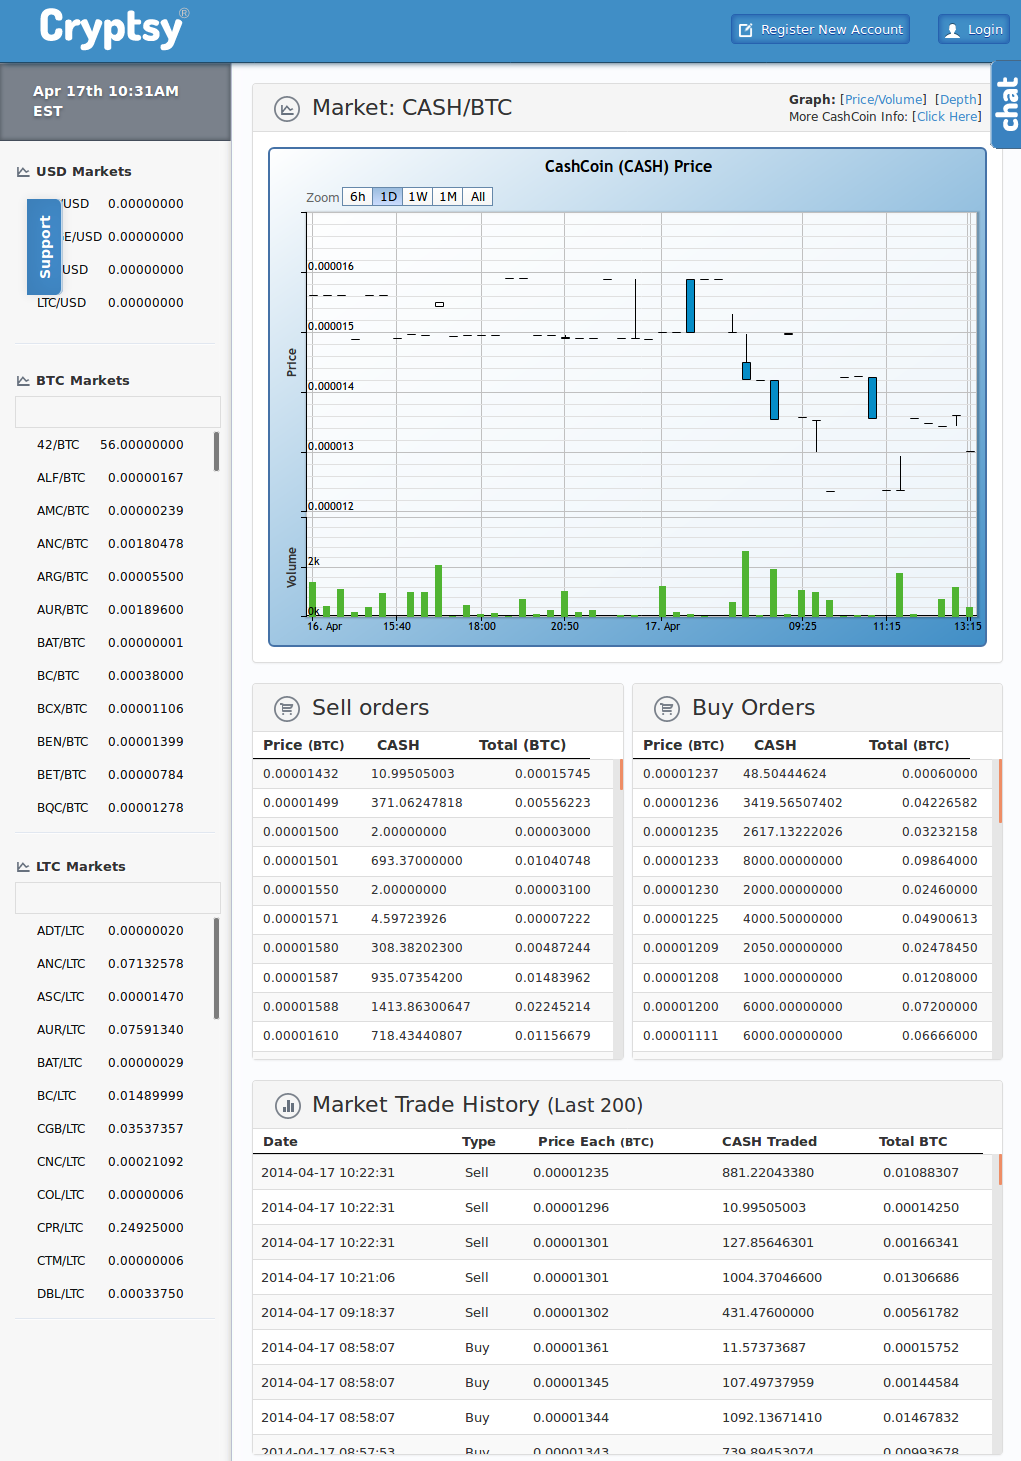Open the DBL/LTC market
The height and width of the screenshot is (1461, 1021).
point(110,1294)
